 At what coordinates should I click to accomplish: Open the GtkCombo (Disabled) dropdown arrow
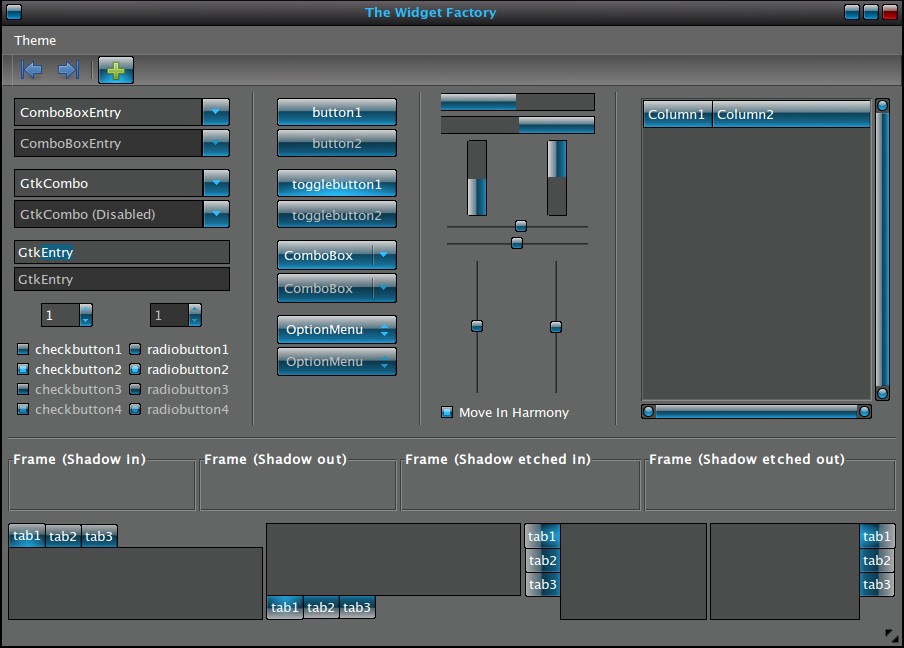[216, 214]
